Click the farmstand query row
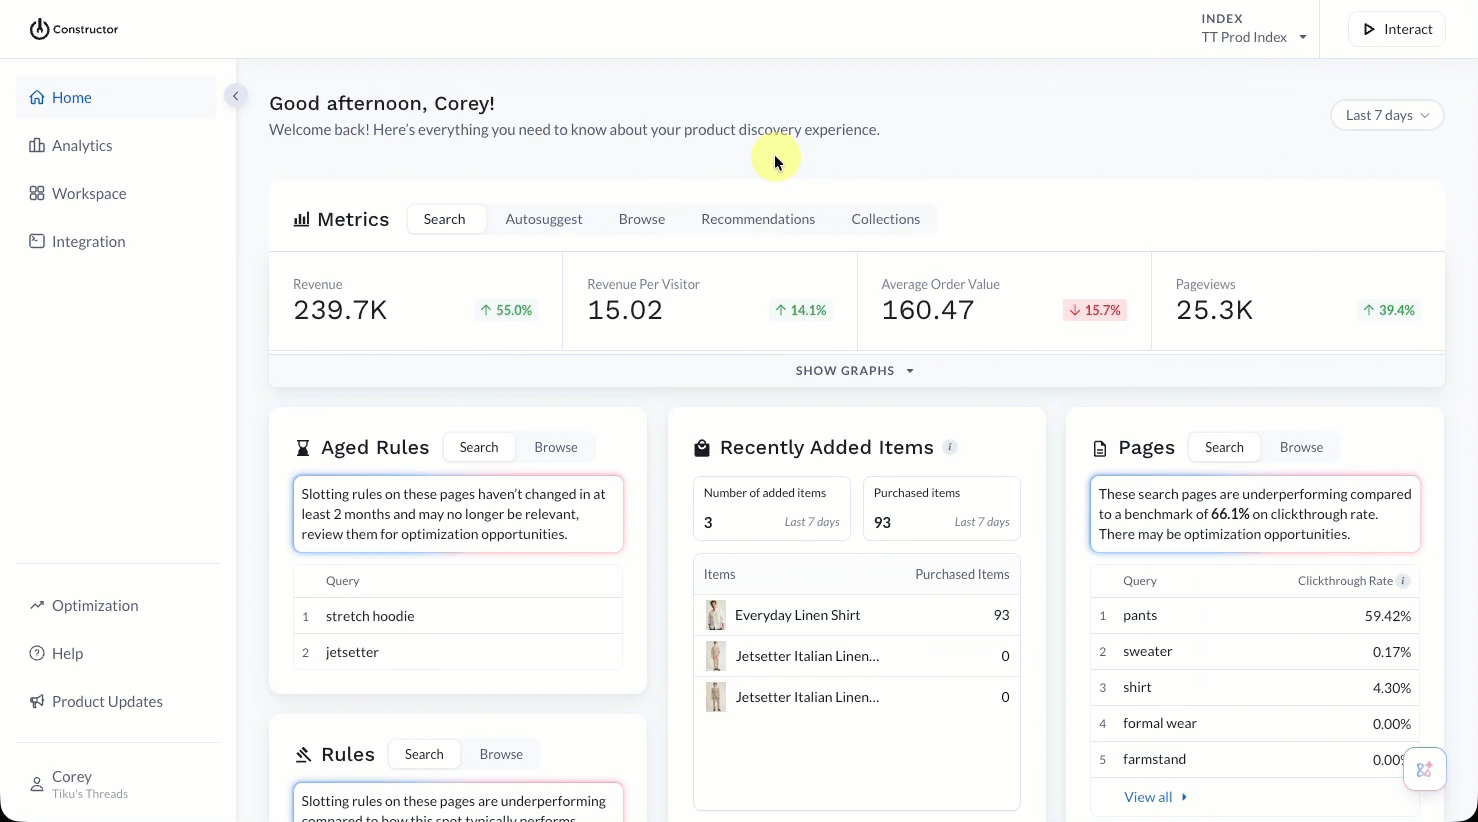Image resolution: width=1478 pixels, height=822 pixels. (x=1255, y=759)
